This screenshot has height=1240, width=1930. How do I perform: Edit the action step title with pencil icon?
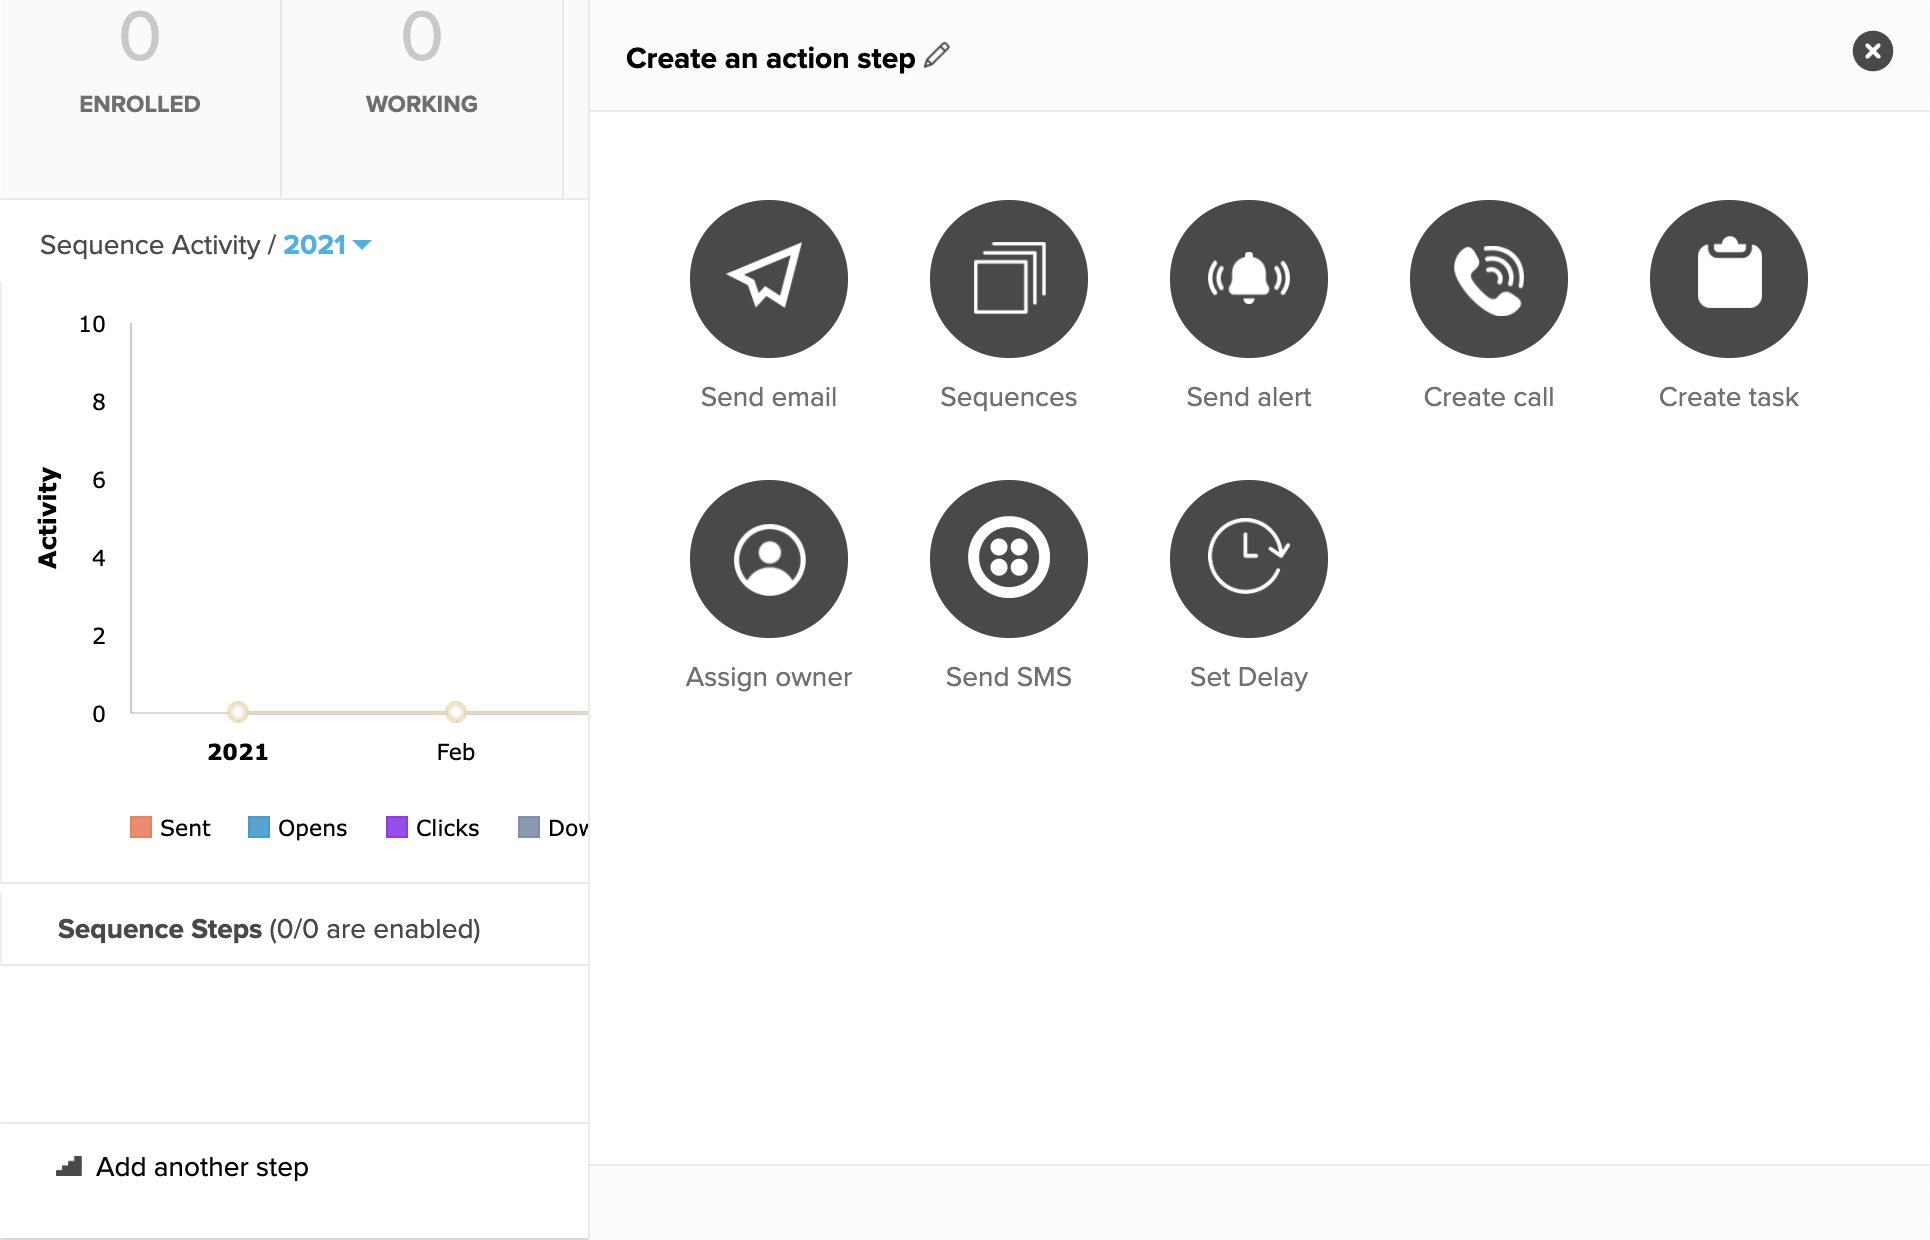click(x=937, y=56)
